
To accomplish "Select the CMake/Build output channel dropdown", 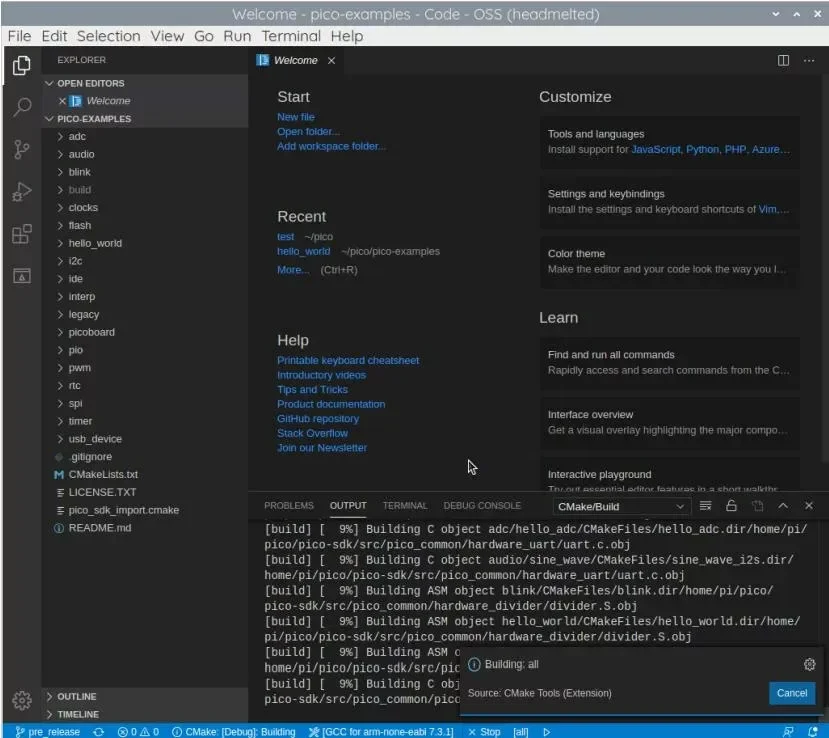I will pyautogui.click(x=621, y=506).
